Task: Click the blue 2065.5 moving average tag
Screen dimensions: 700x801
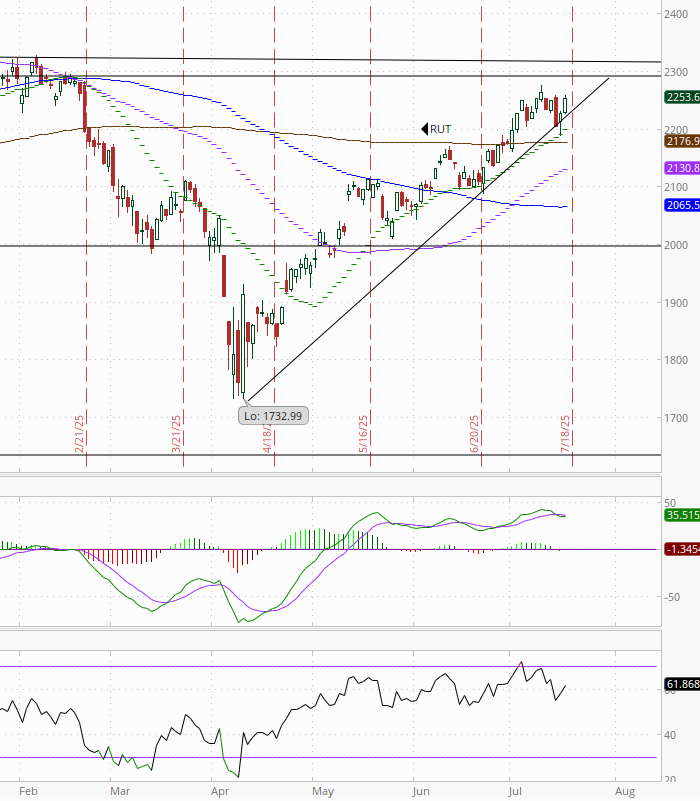Action: 682,205
